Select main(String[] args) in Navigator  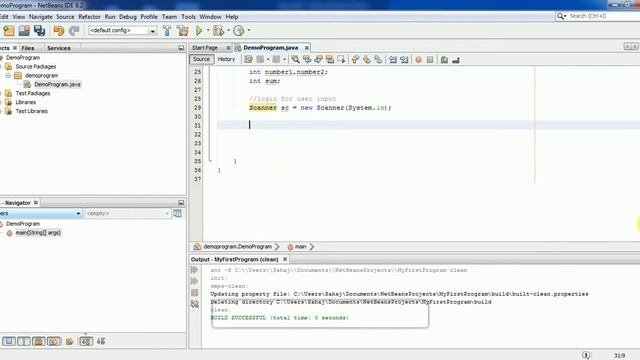[x=38, y=233]
